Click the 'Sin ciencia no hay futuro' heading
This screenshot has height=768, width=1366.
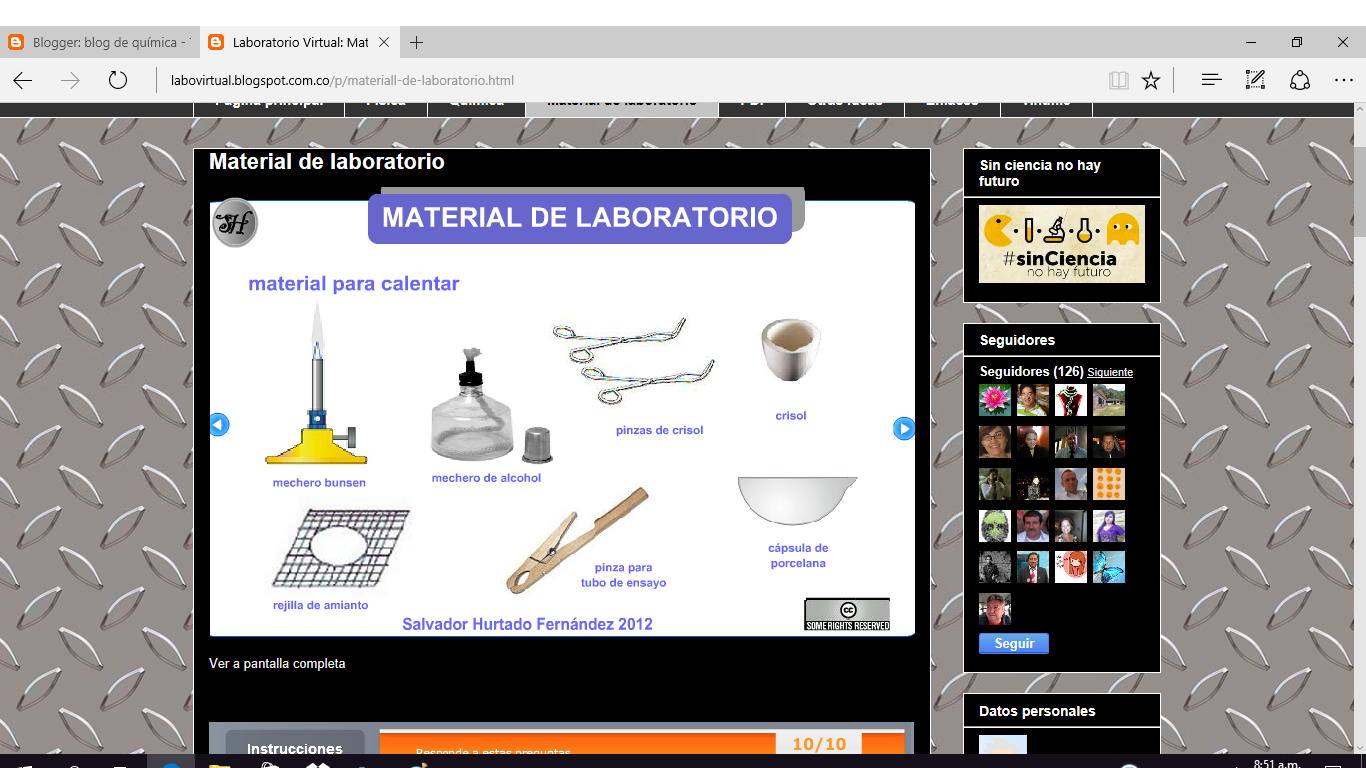click(1040, 173)
